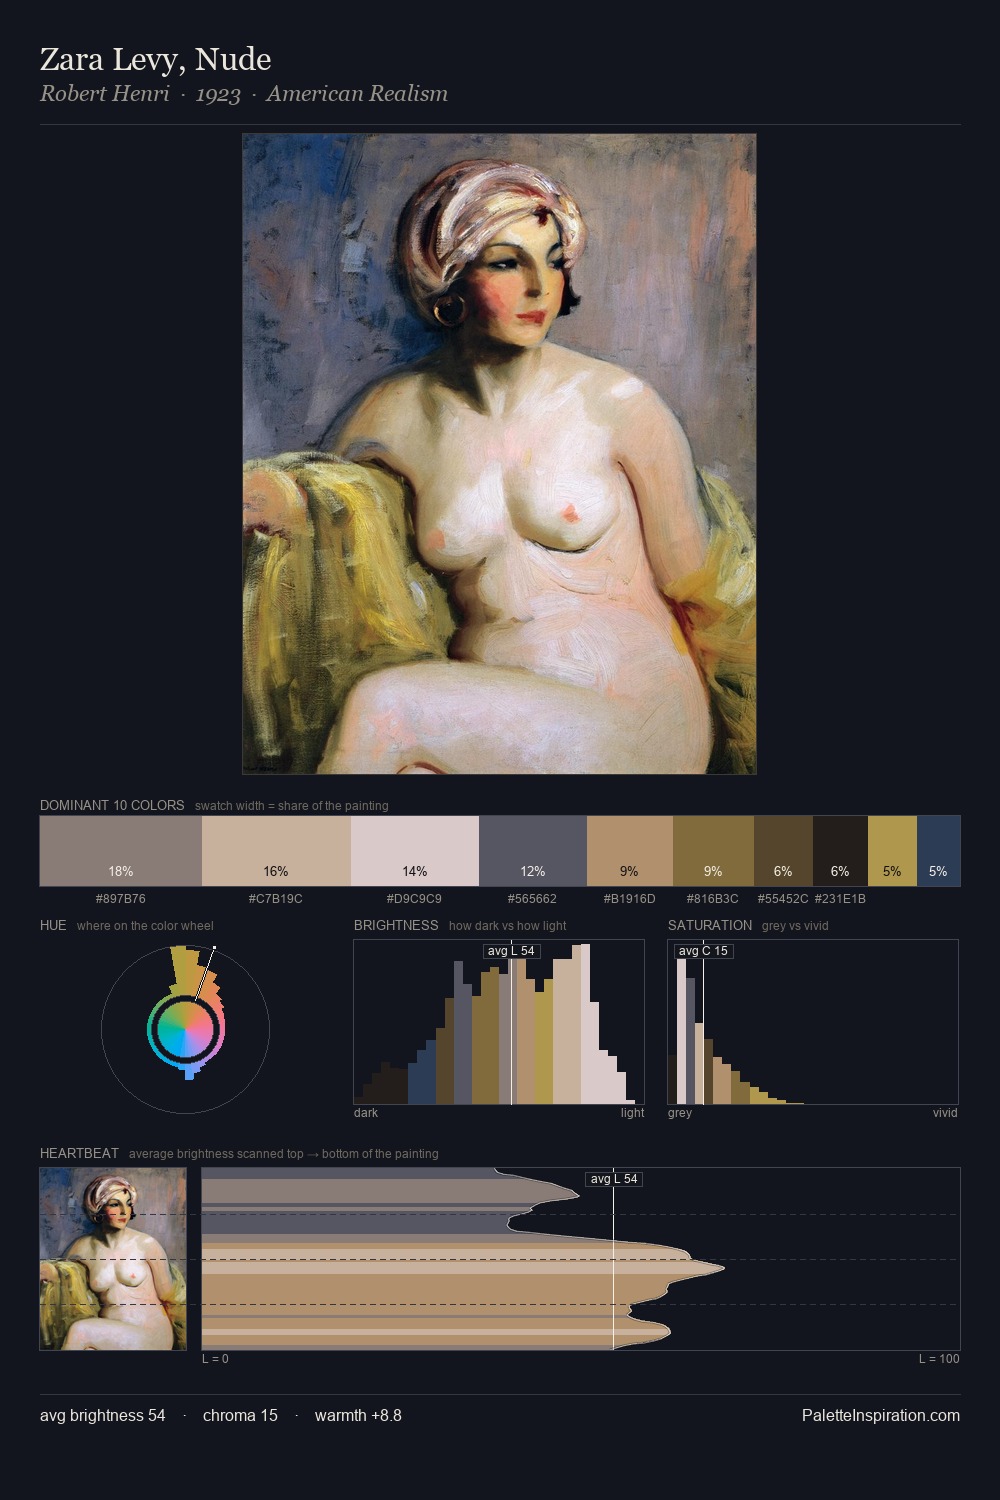Click the style 'American Realism'

click(357, 94)
